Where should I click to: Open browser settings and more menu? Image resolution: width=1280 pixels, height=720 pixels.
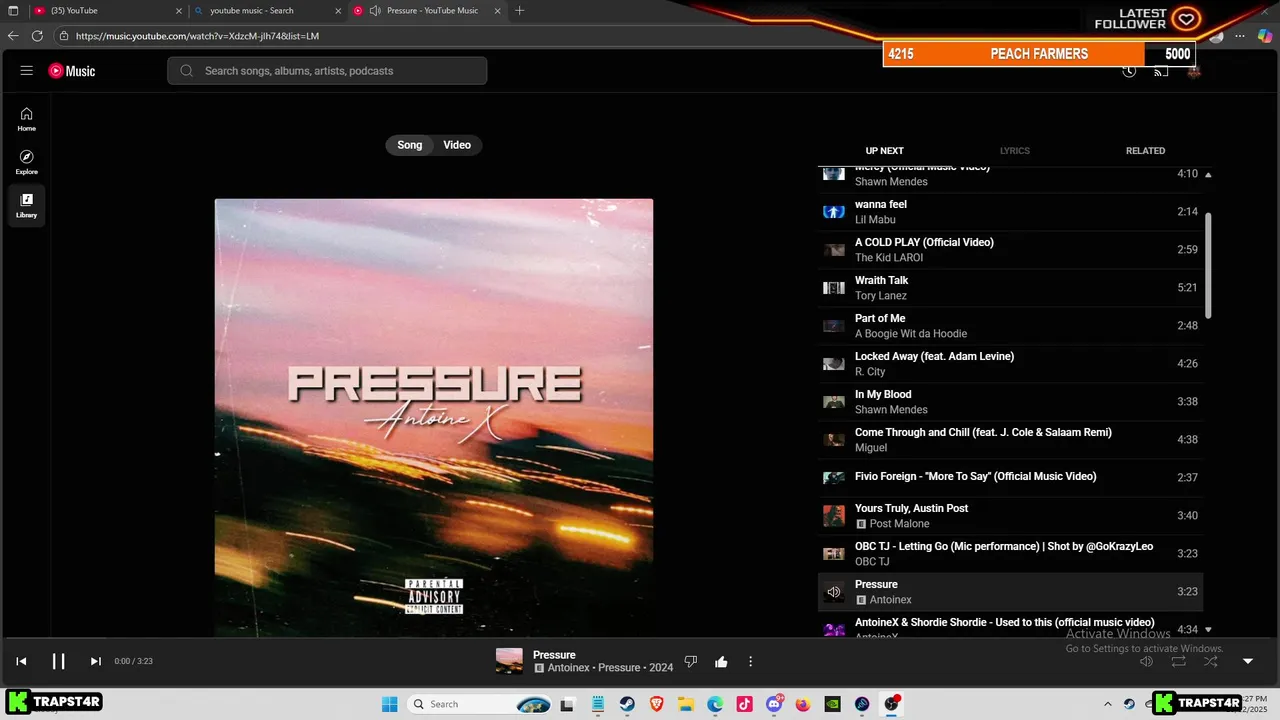click(1240, 36)
